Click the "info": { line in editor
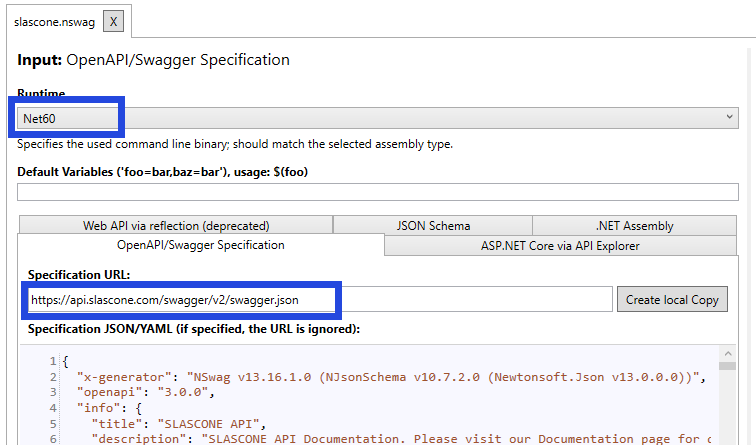The width and height of the screenshot is (756, 445). [x=109, y=408]
